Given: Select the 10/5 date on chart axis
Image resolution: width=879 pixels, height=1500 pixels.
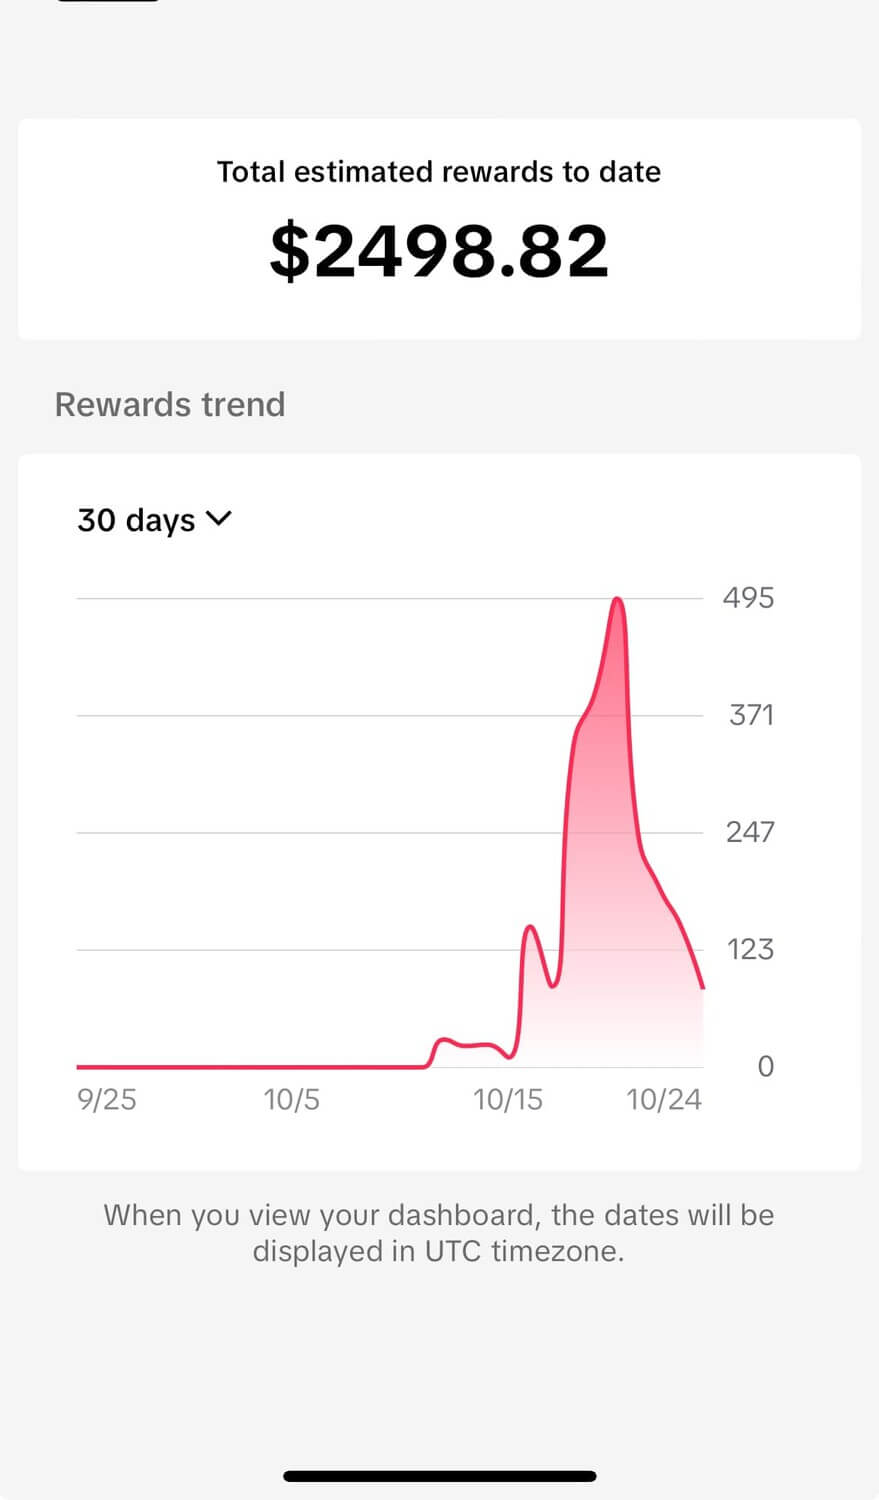Looking at the screenshot, I should 292,1100.
